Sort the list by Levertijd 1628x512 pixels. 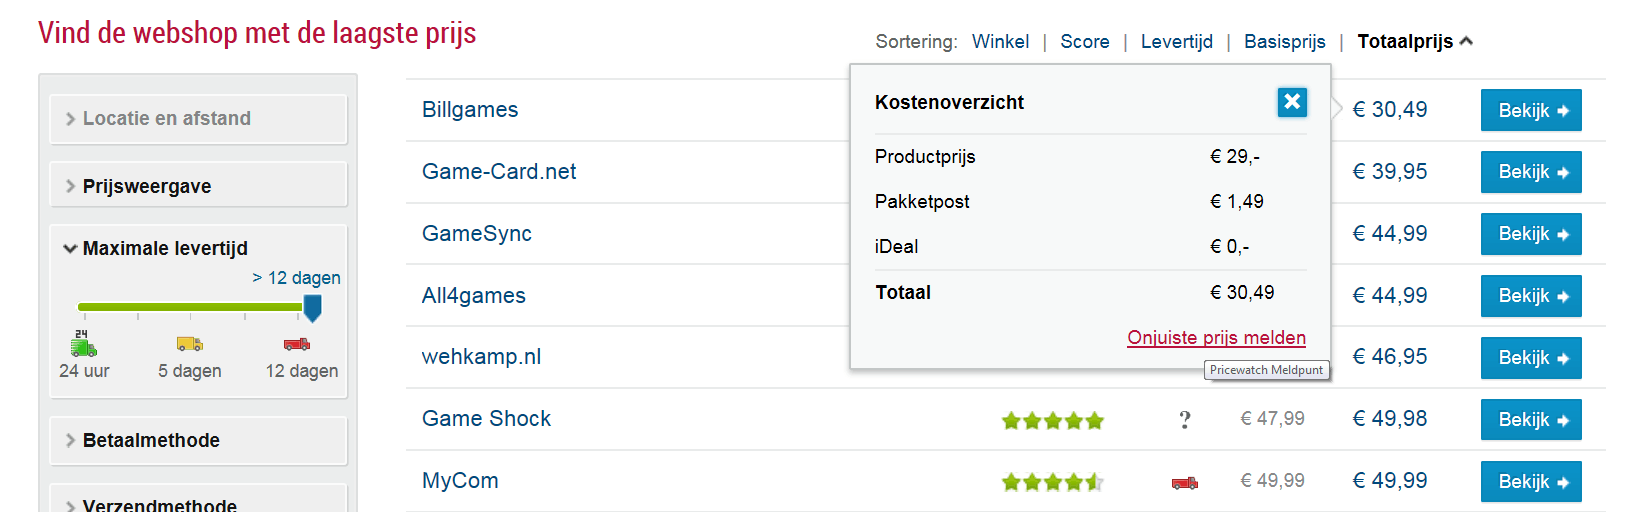(x=1177, y=41)
